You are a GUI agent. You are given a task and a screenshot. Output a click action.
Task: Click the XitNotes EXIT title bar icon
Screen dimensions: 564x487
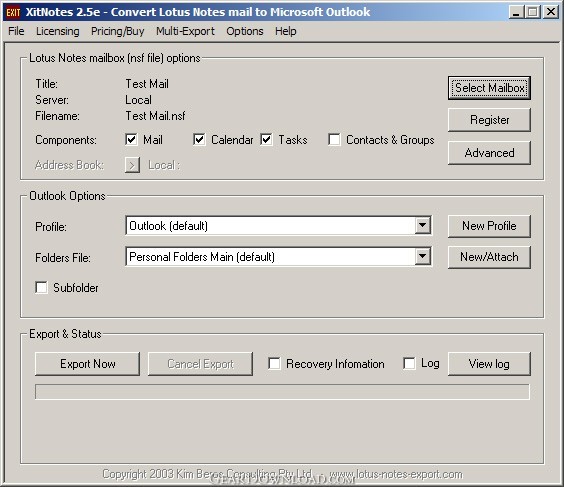(13, 12)
